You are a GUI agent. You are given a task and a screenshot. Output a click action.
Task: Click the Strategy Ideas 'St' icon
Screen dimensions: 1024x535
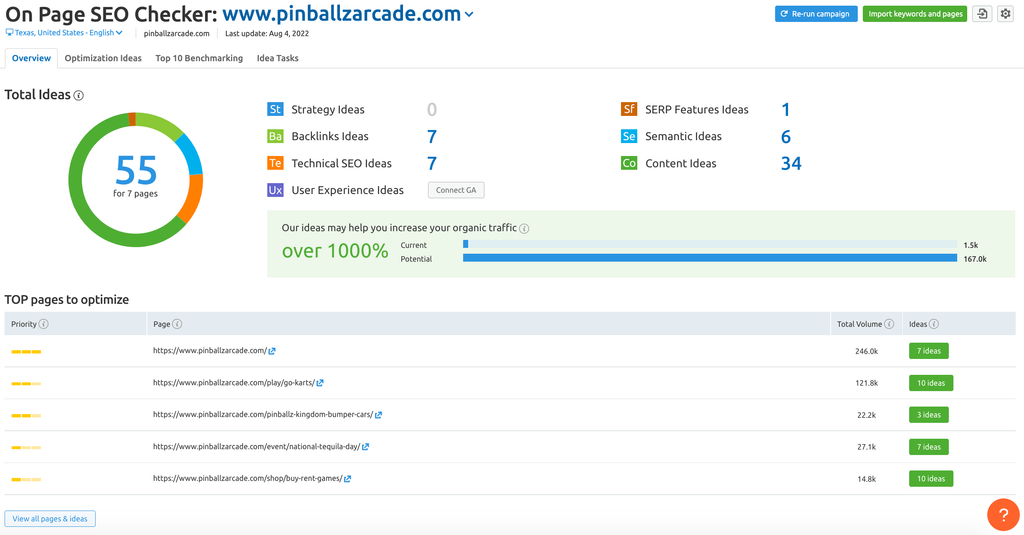(x=275, y=109)
